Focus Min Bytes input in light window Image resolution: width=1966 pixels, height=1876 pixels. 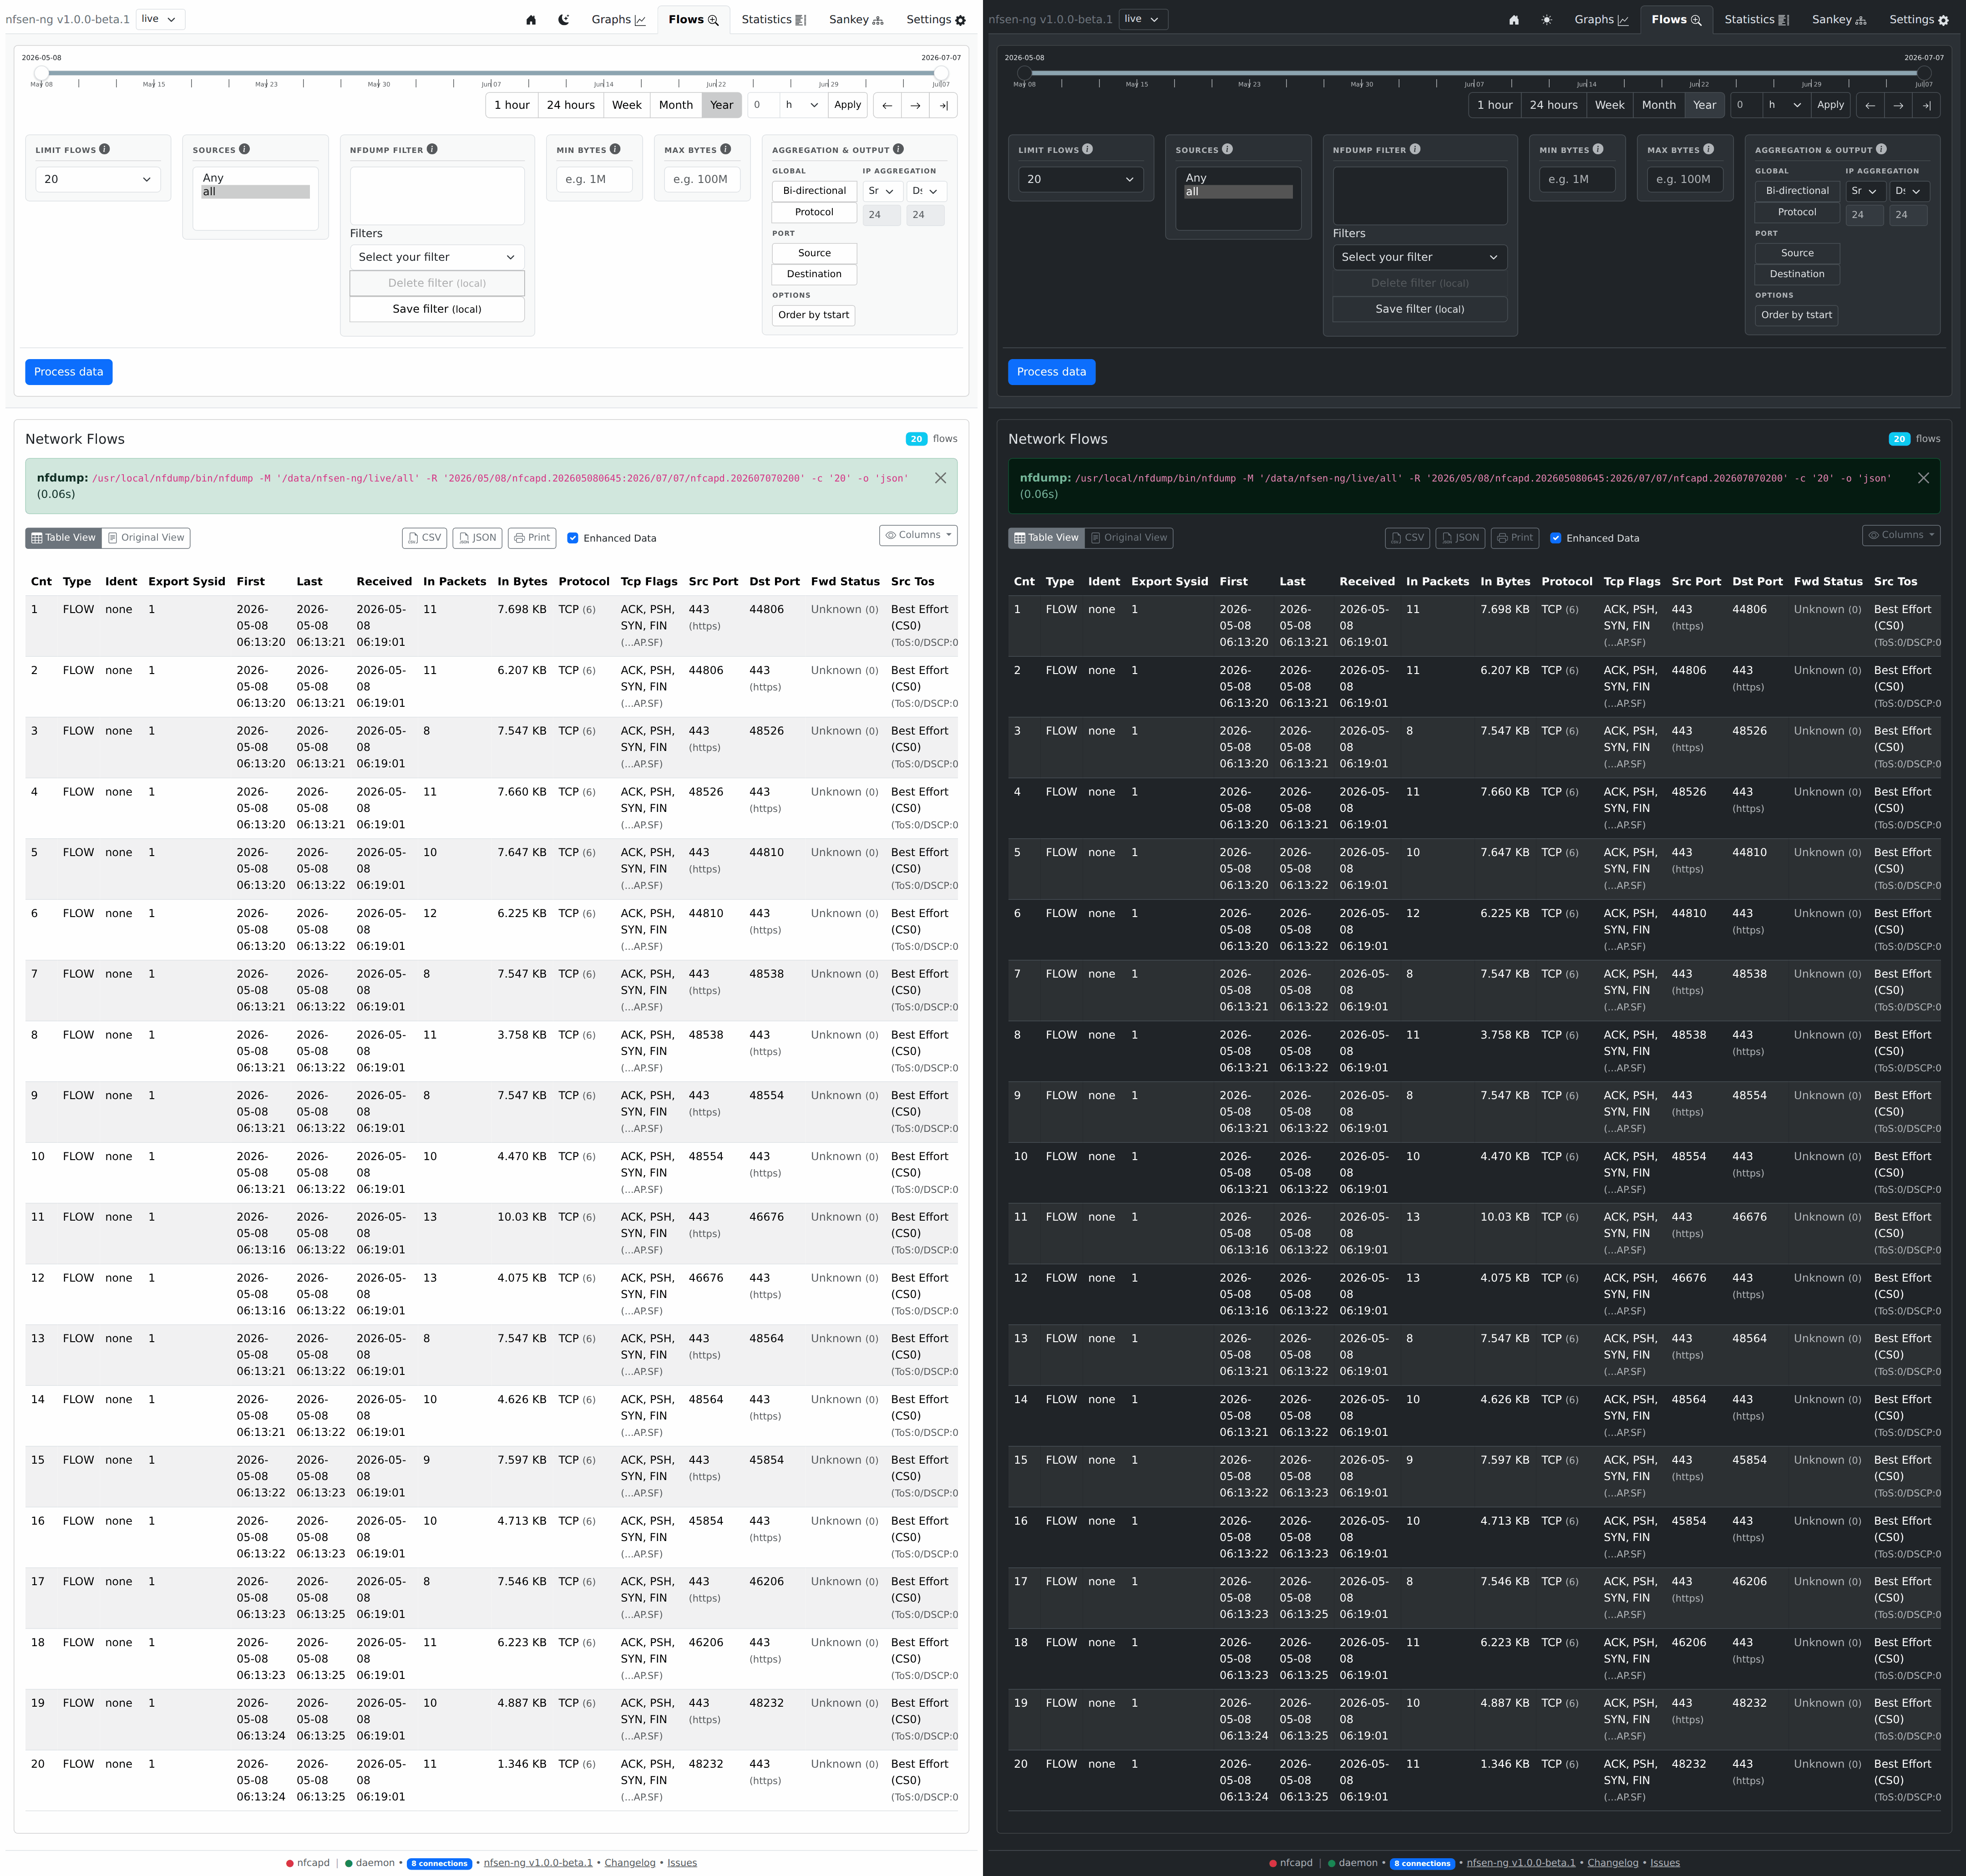pos(595,179)
